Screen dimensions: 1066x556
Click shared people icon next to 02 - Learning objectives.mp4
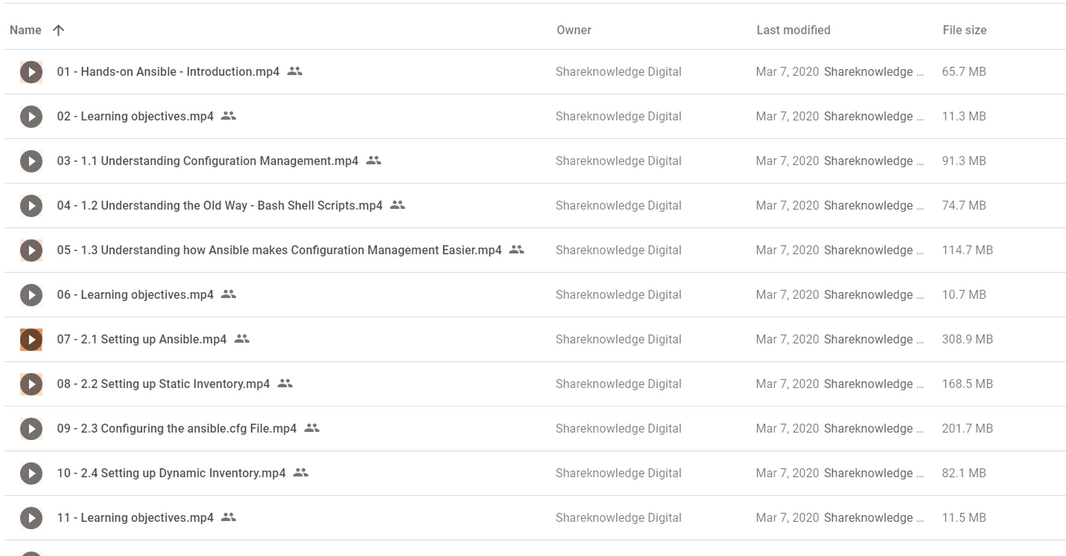coord(228,116)
